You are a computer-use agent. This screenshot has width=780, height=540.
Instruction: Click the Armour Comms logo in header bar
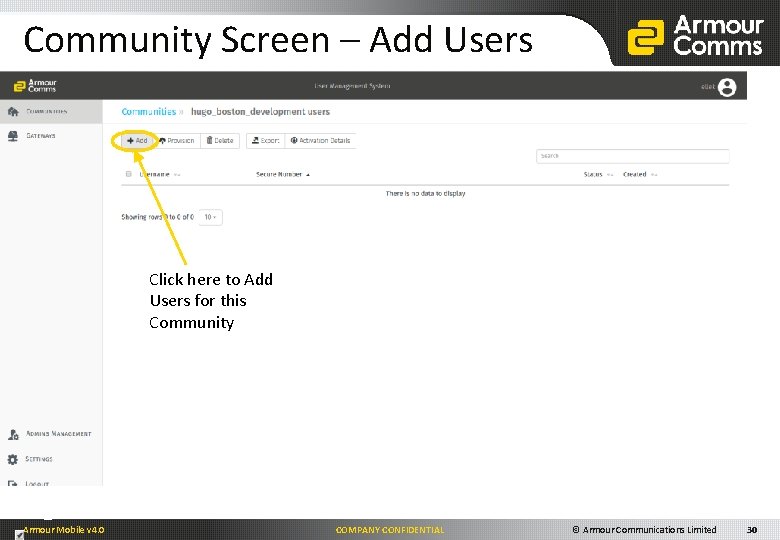[35, 86]
